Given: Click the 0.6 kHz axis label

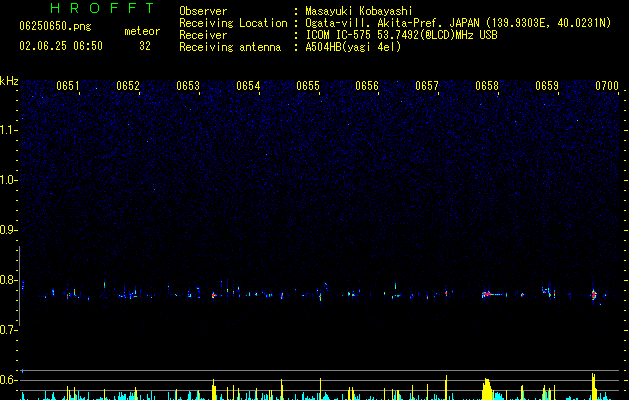Looking at the screenshot, I should click(x=9, y=380).
